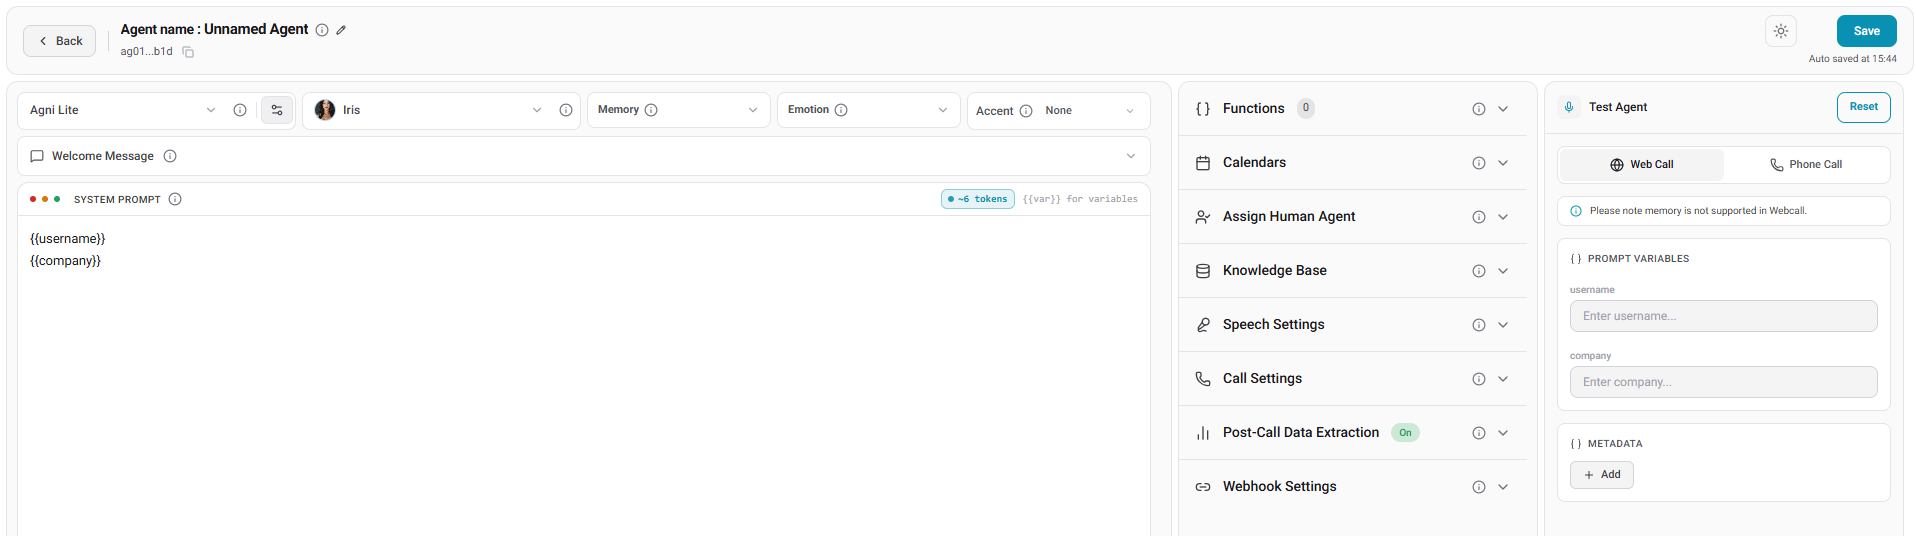This screenshot has width=1916, height=536.
Task: Click the PROMPT VARIABLES heading
Action: (1638, 259)
